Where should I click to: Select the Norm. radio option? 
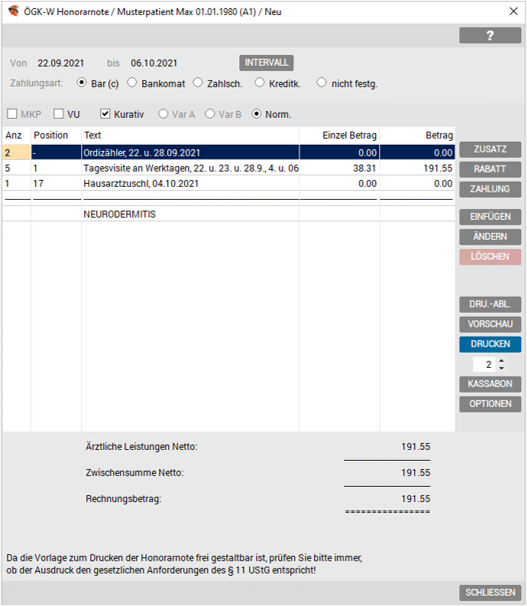tap(256, 114)
